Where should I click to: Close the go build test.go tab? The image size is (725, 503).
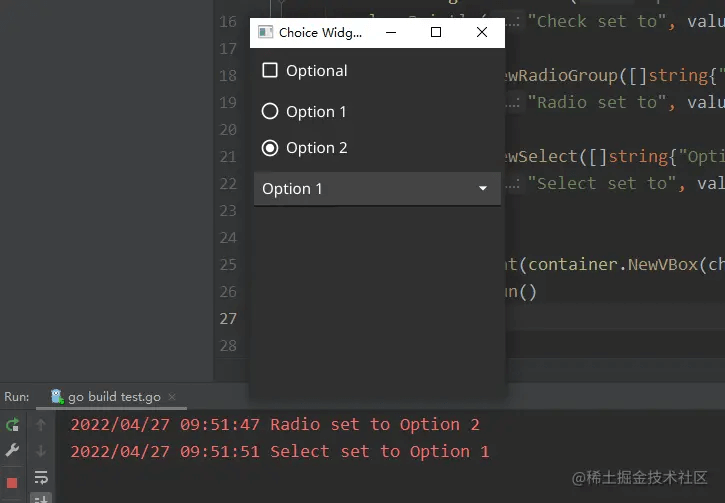172,397
